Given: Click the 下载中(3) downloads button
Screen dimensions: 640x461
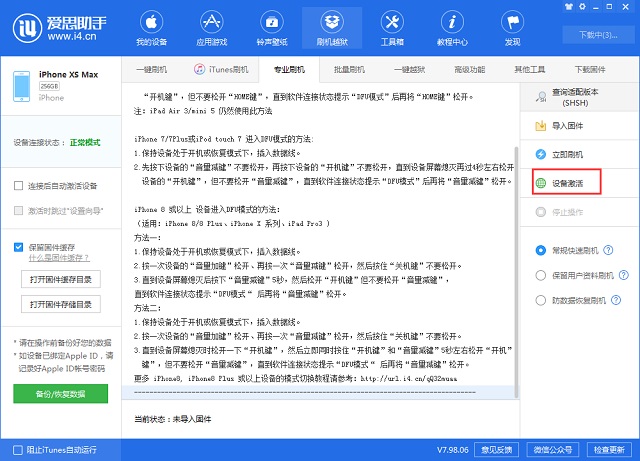Looking at the screenshot, I should click(x=598, y=35).
